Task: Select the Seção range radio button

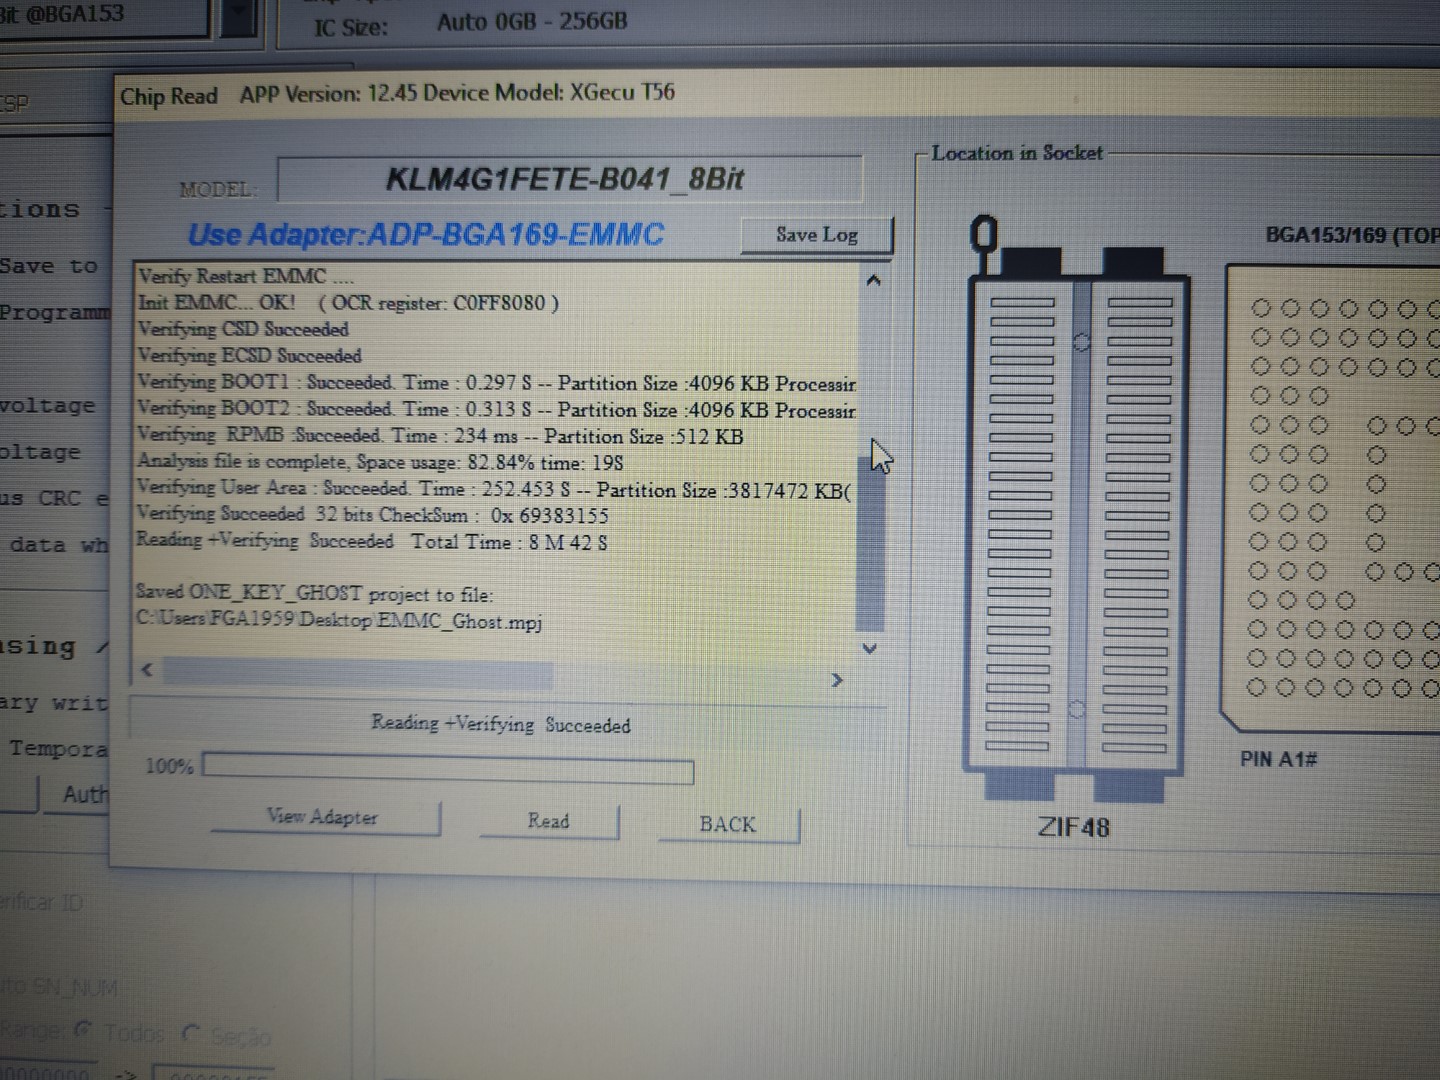Action: pyautogui.click(x=191, y=1033)
